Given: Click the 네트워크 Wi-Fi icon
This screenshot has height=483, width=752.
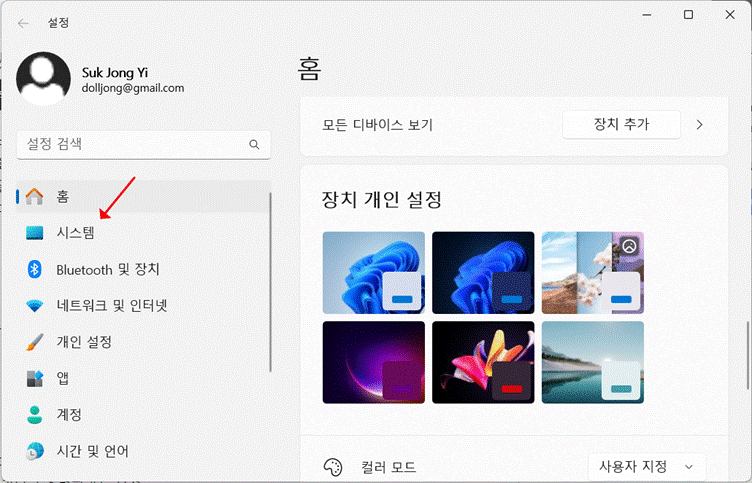Looking at the screenshot, I should point(35,306).
